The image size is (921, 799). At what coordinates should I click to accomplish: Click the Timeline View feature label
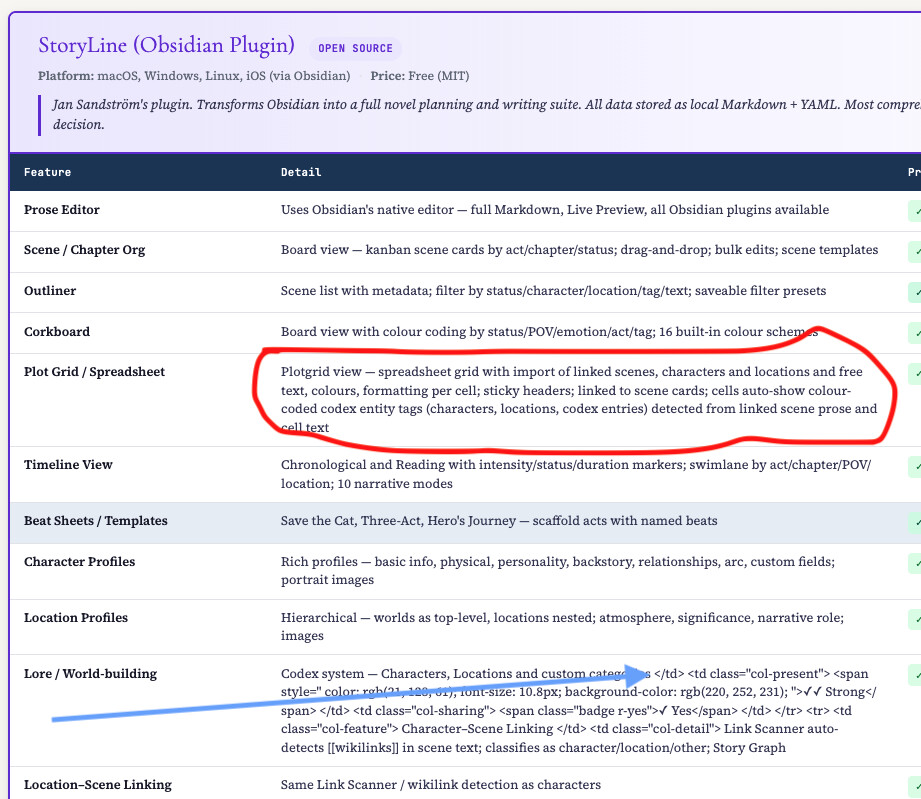tap(68, 465)
